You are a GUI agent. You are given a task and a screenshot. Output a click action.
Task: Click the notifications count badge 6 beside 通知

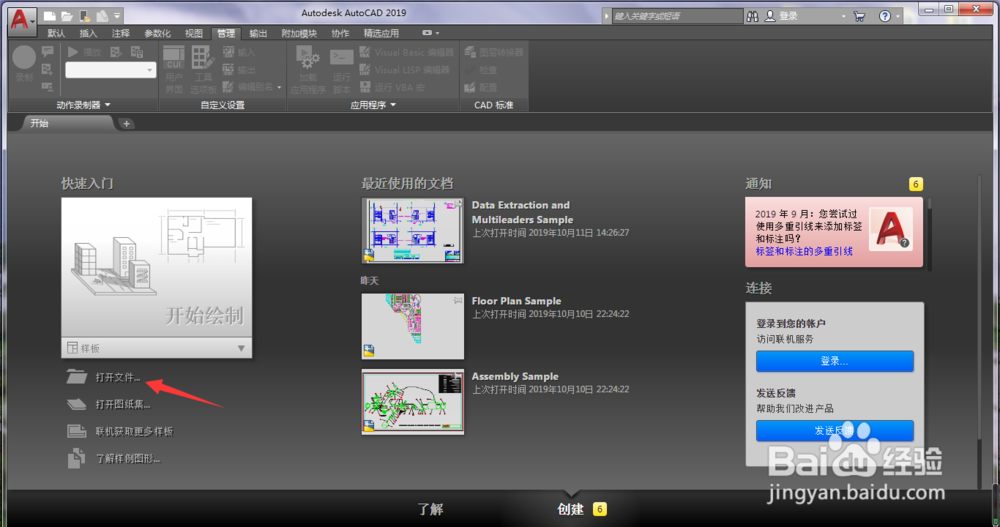click(x=916, y=184)
